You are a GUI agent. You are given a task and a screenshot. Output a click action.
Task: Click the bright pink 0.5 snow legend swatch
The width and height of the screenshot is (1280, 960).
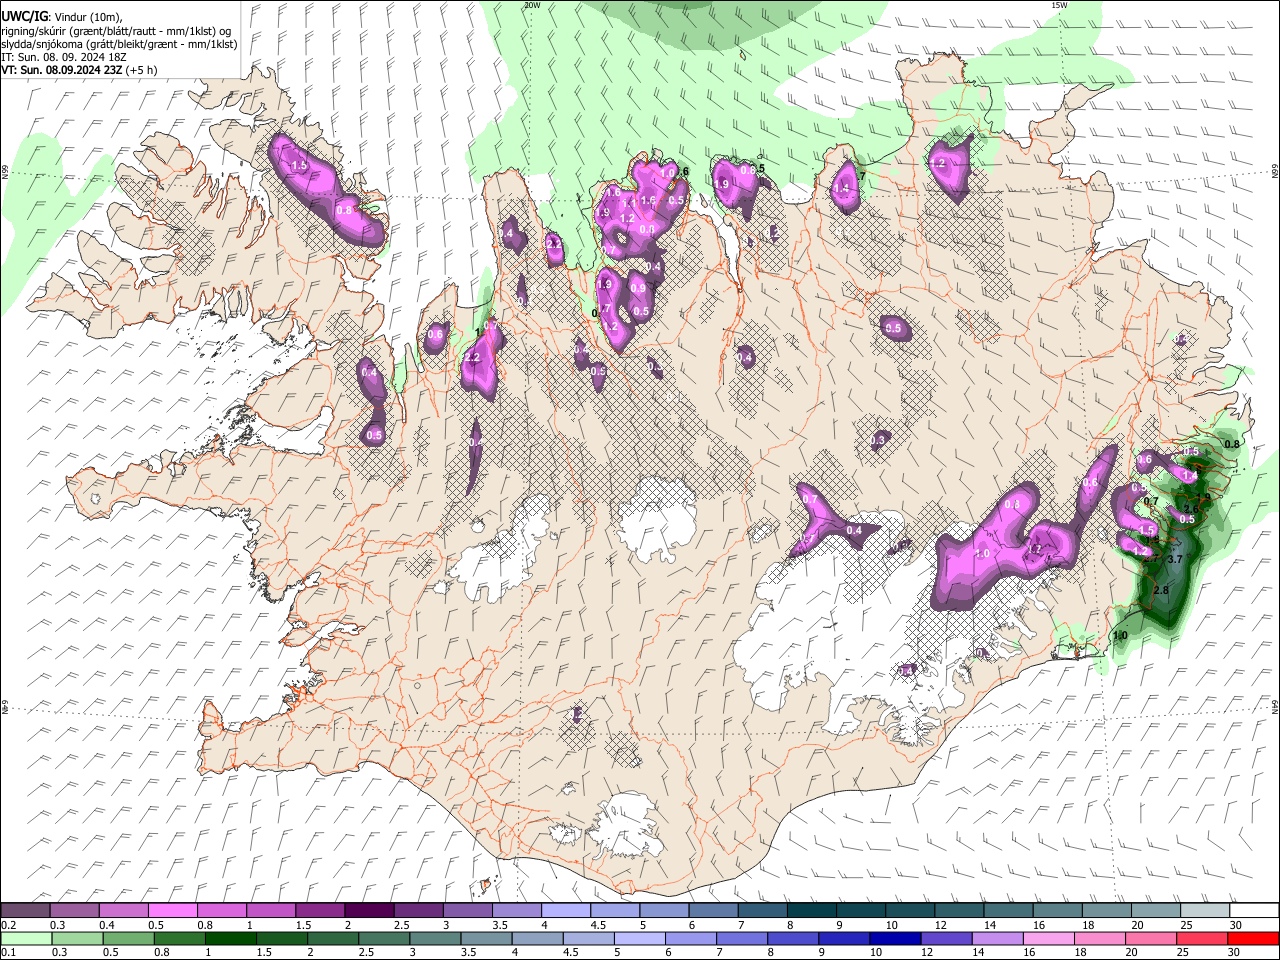pos(172,911)
